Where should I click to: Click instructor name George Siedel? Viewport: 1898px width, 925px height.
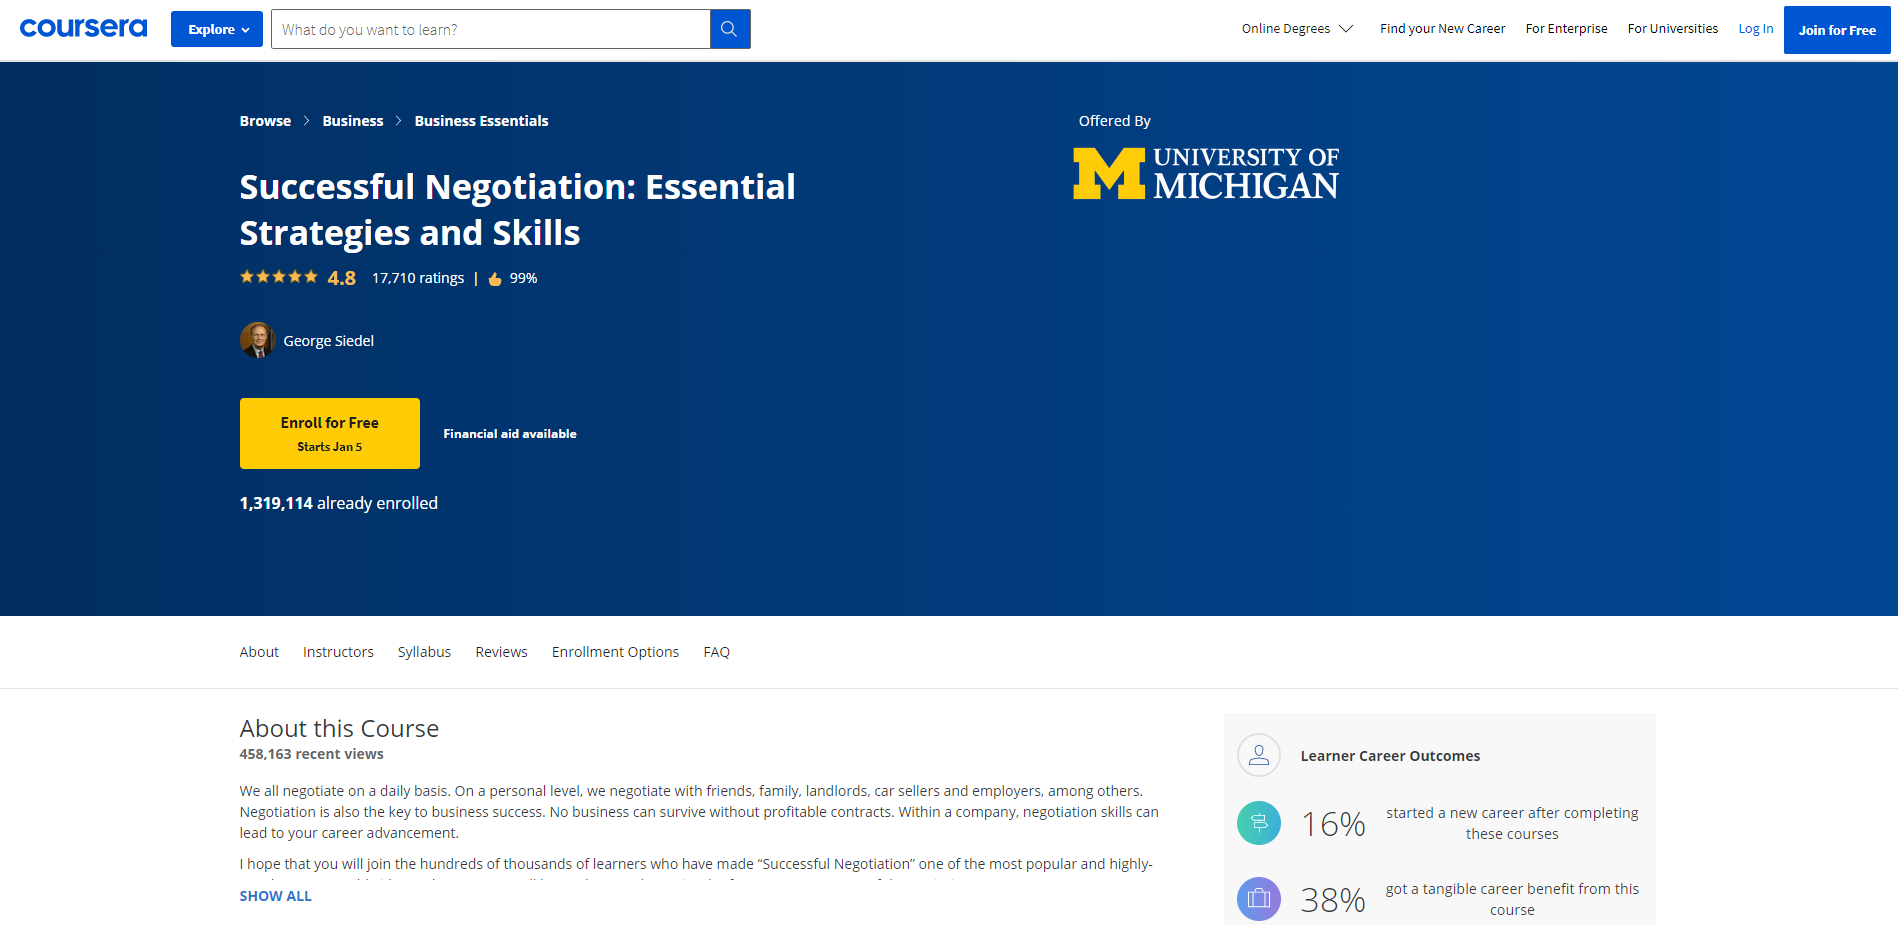point(329,341)
